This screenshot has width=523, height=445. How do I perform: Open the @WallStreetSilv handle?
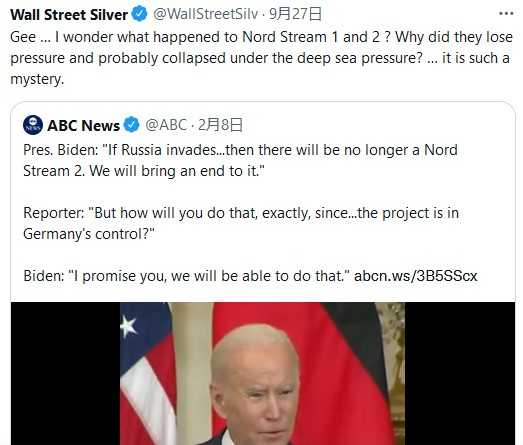205,14
